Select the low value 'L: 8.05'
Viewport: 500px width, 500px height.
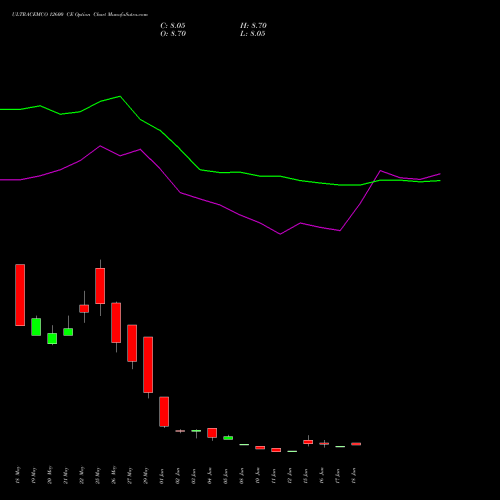click(253, 34)
